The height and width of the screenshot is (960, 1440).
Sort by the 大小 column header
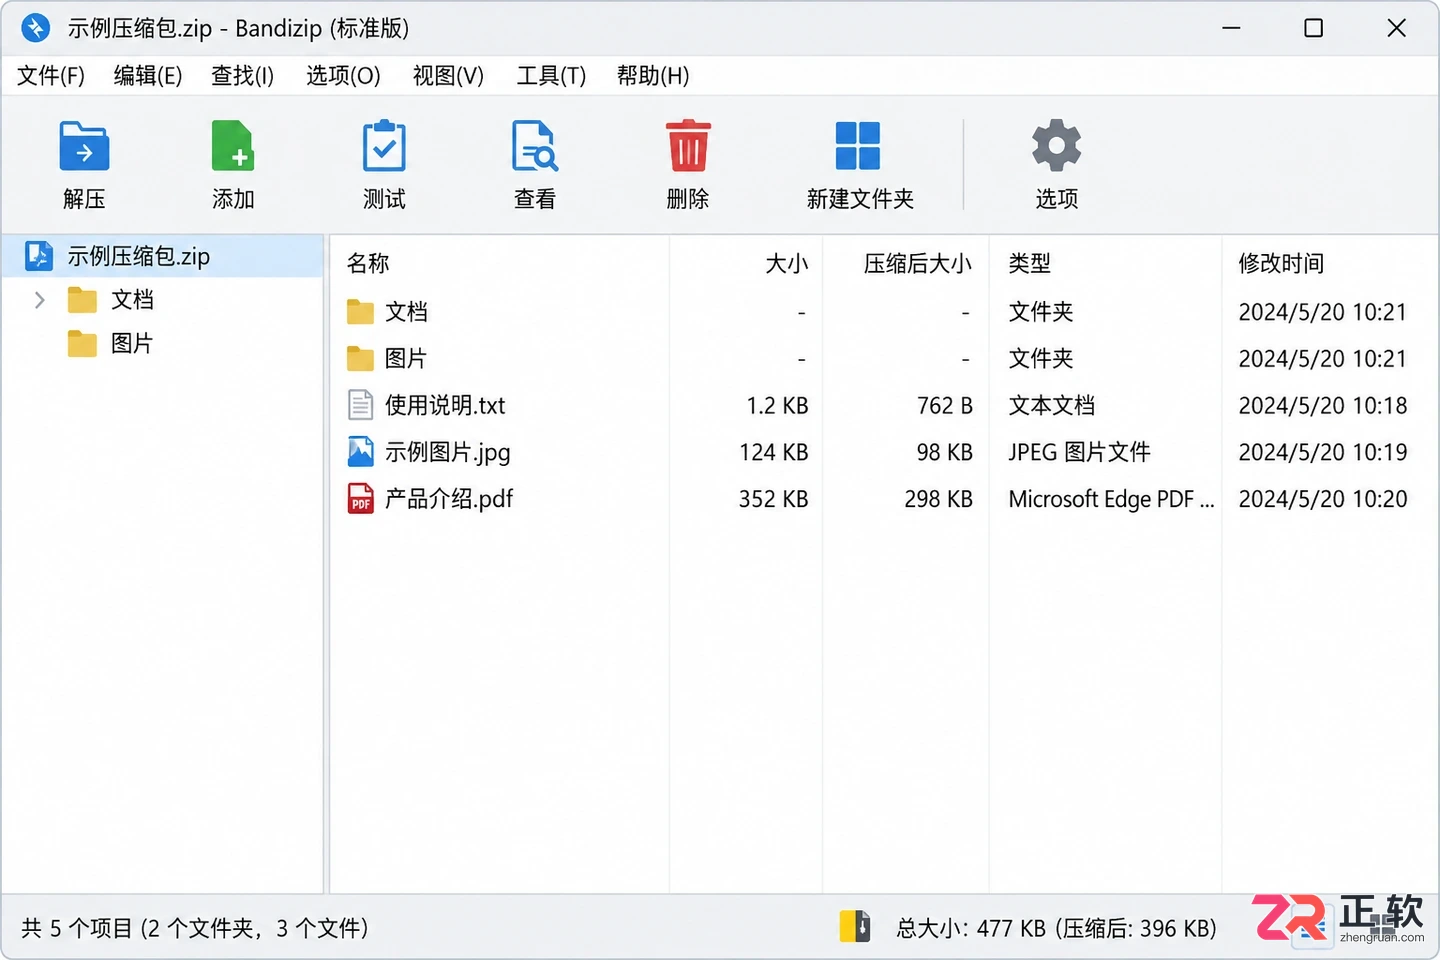coord(787,263)
